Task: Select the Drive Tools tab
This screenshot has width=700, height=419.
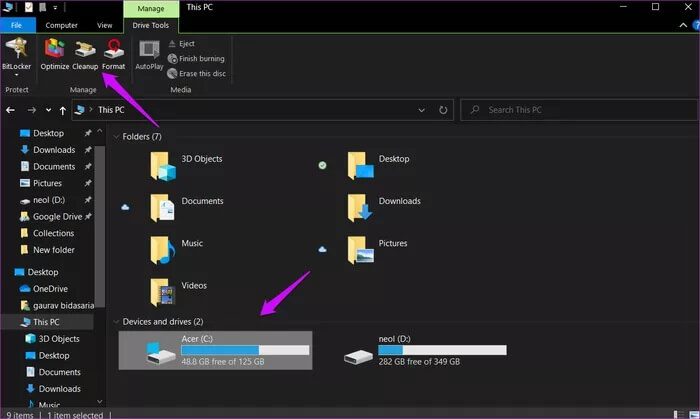Action: [x=150, y=25]
